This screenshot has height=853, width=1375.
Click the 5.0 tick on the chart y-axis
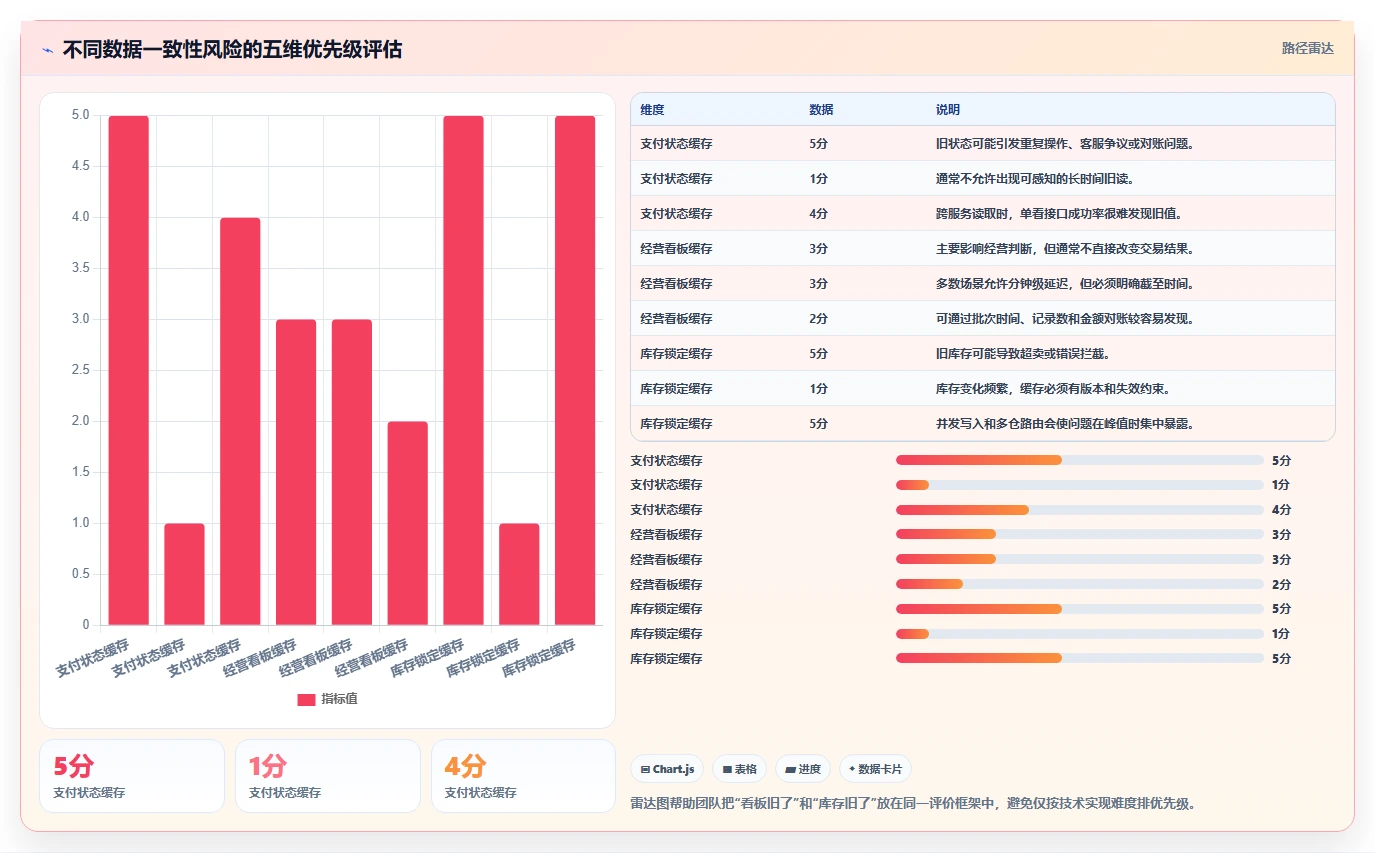(x=80, y=115)
